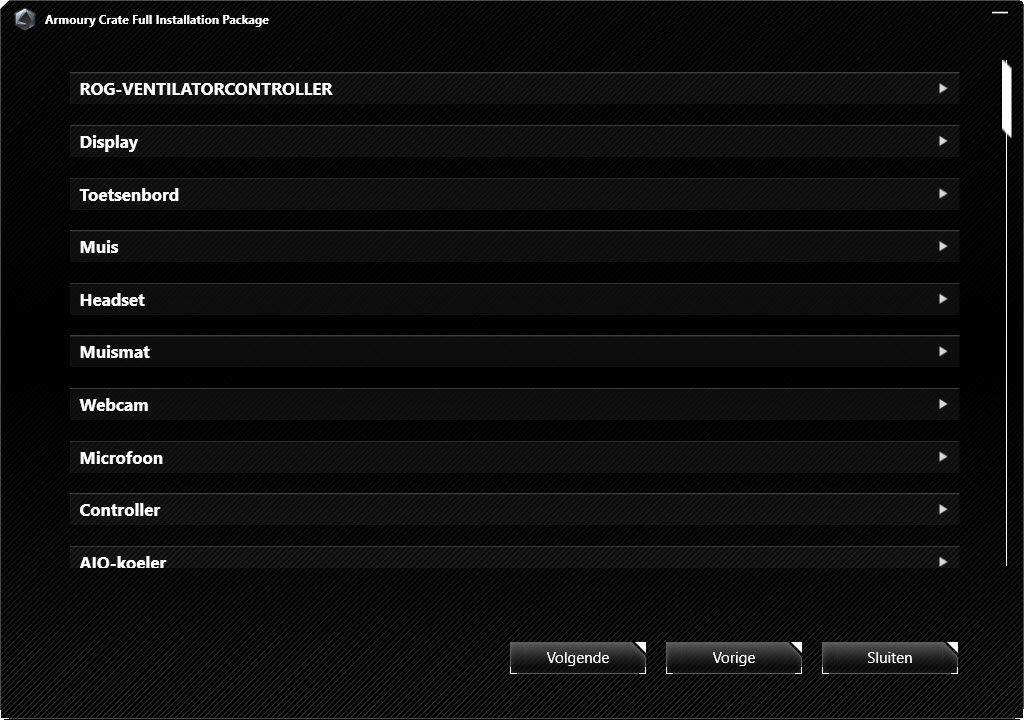Screen dimensions: 1024x720
Task: Expand the Microfoon section arrow
Action: [942, 457]
